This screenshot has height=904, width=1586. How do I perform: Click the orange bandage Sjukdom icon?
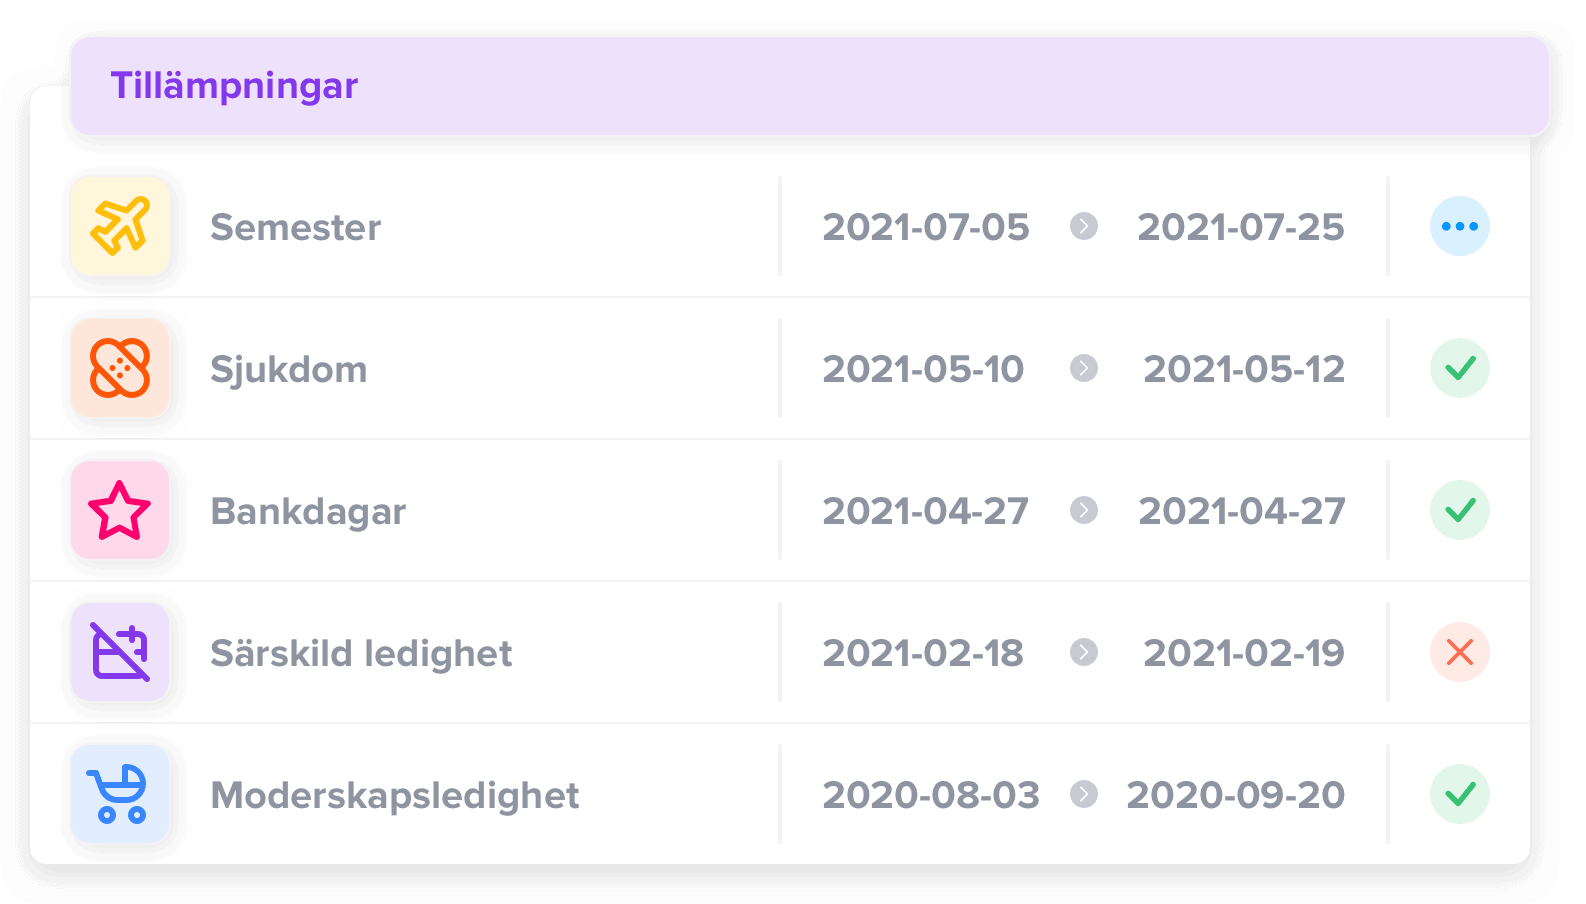tap(120, 369)
